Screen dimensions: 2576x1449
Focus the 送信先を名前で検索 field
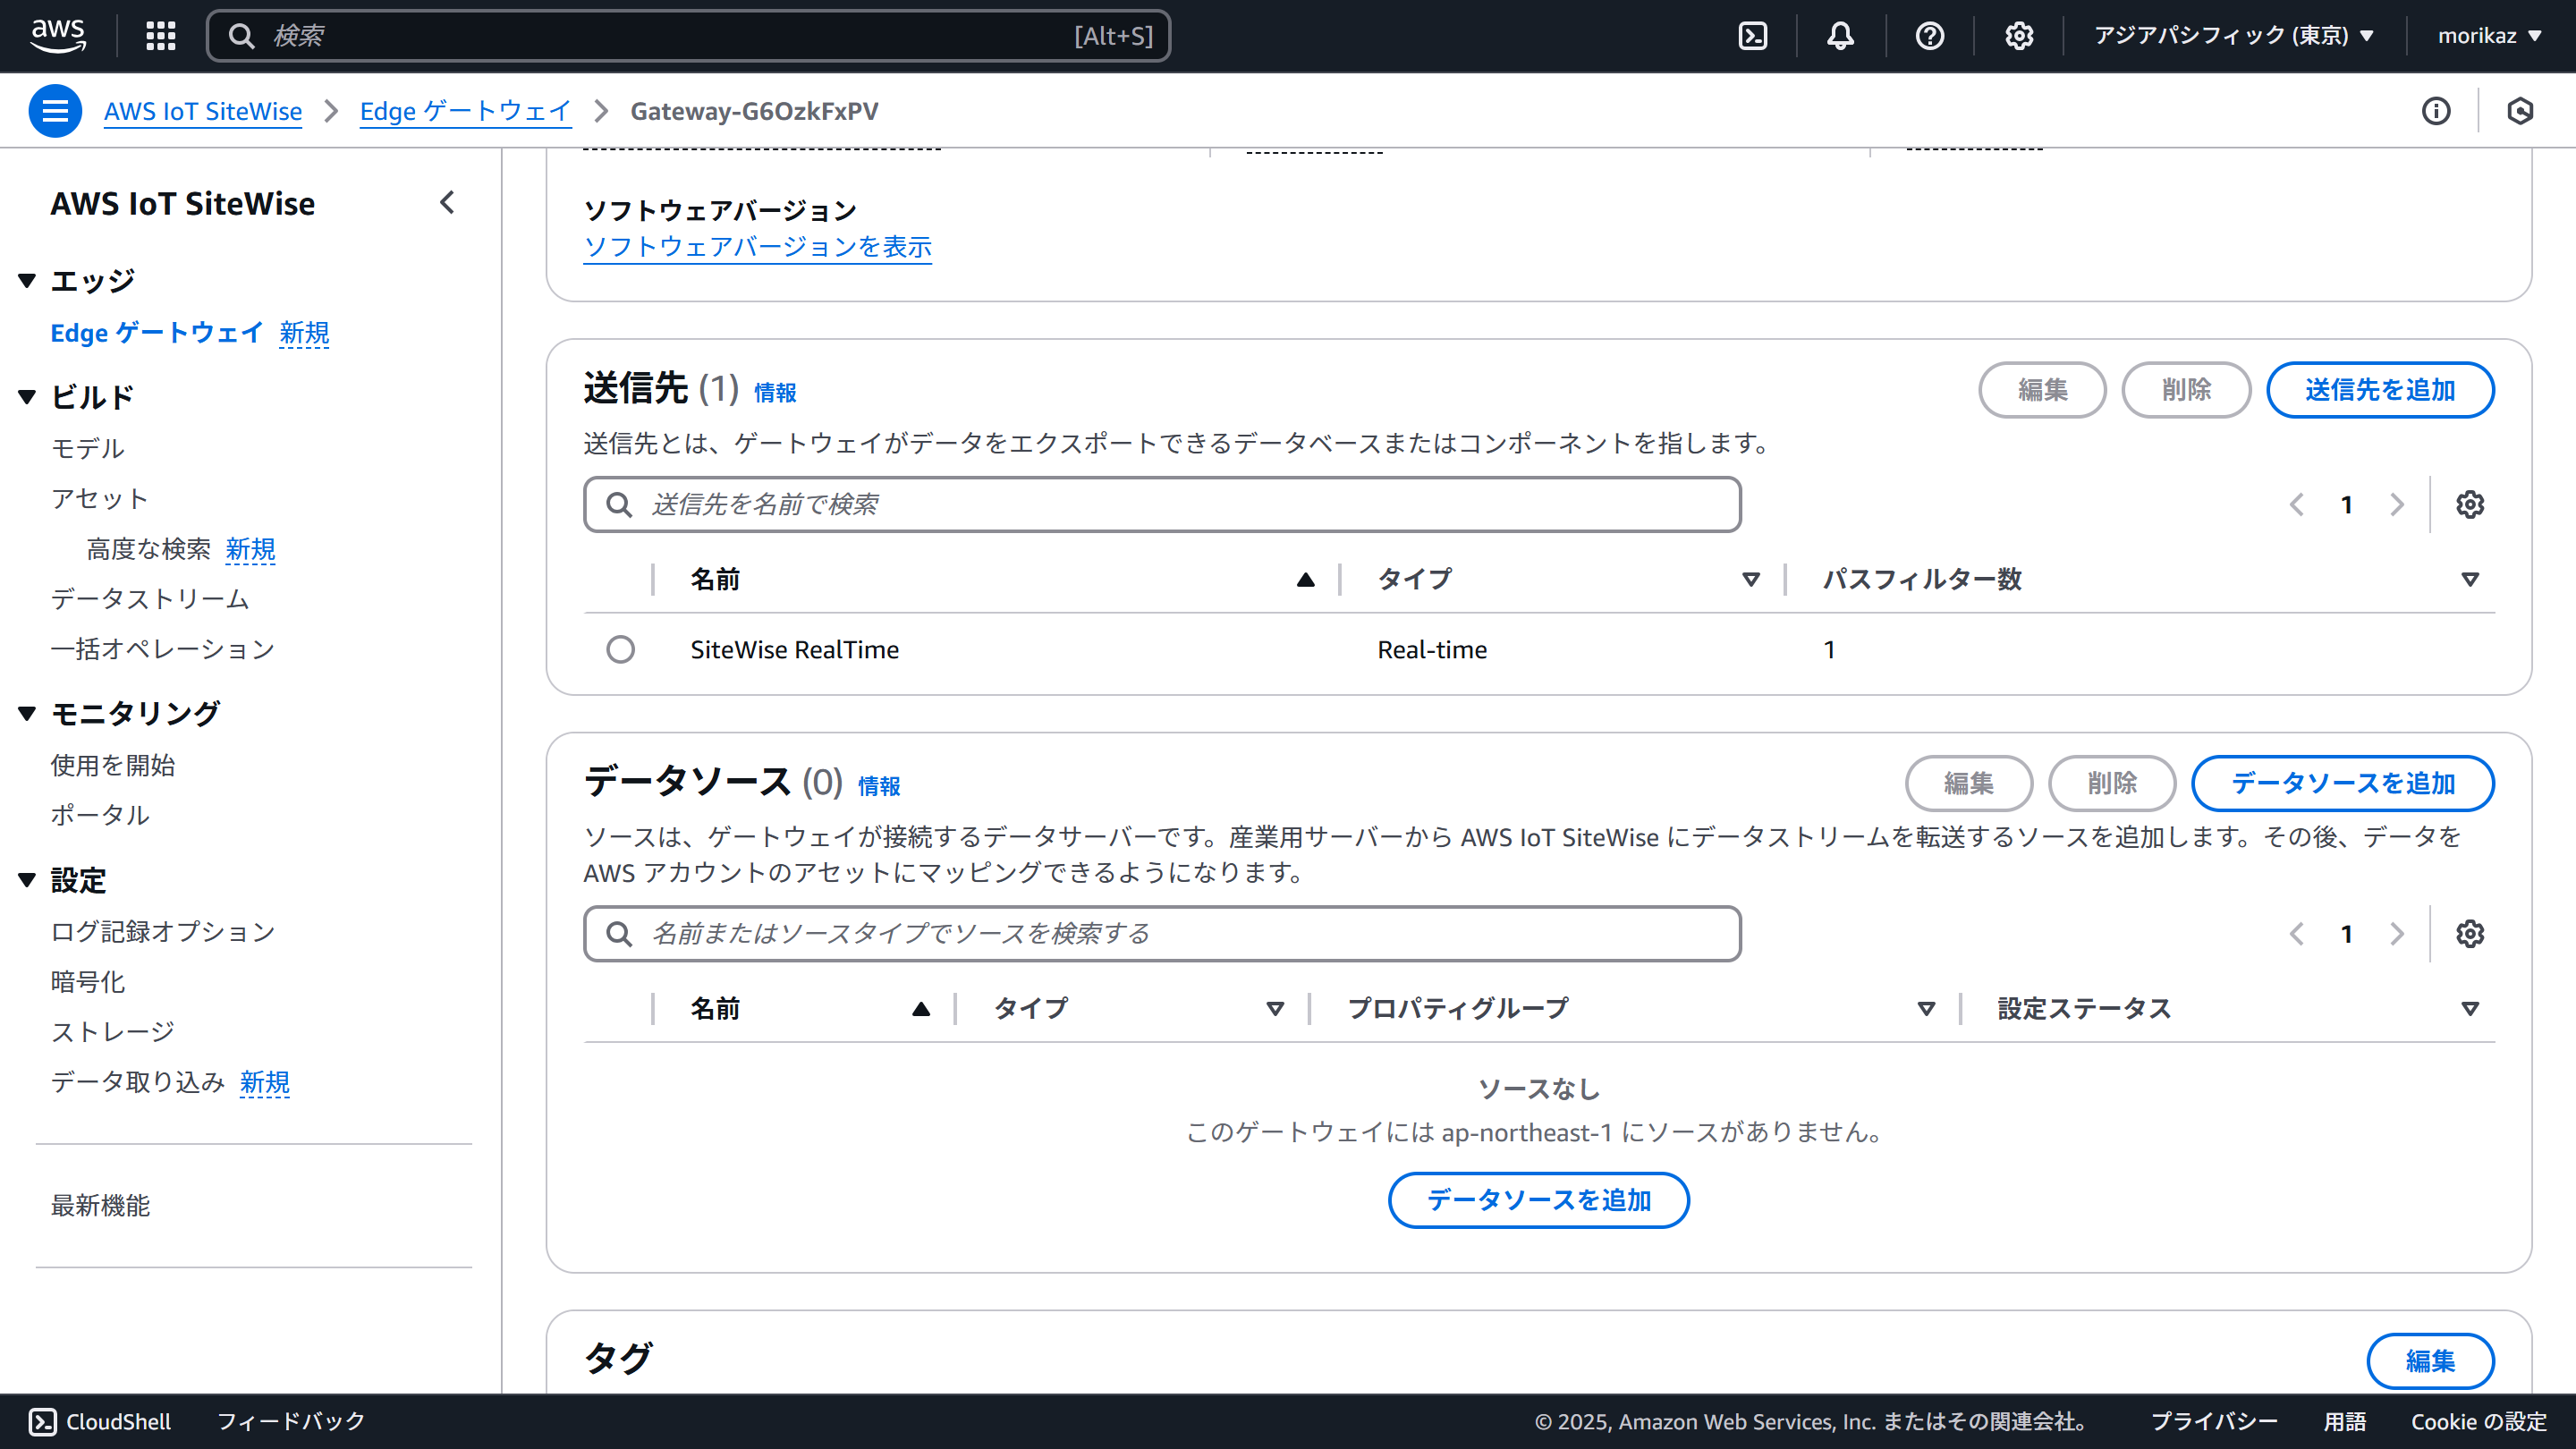tap(1162, 505)
